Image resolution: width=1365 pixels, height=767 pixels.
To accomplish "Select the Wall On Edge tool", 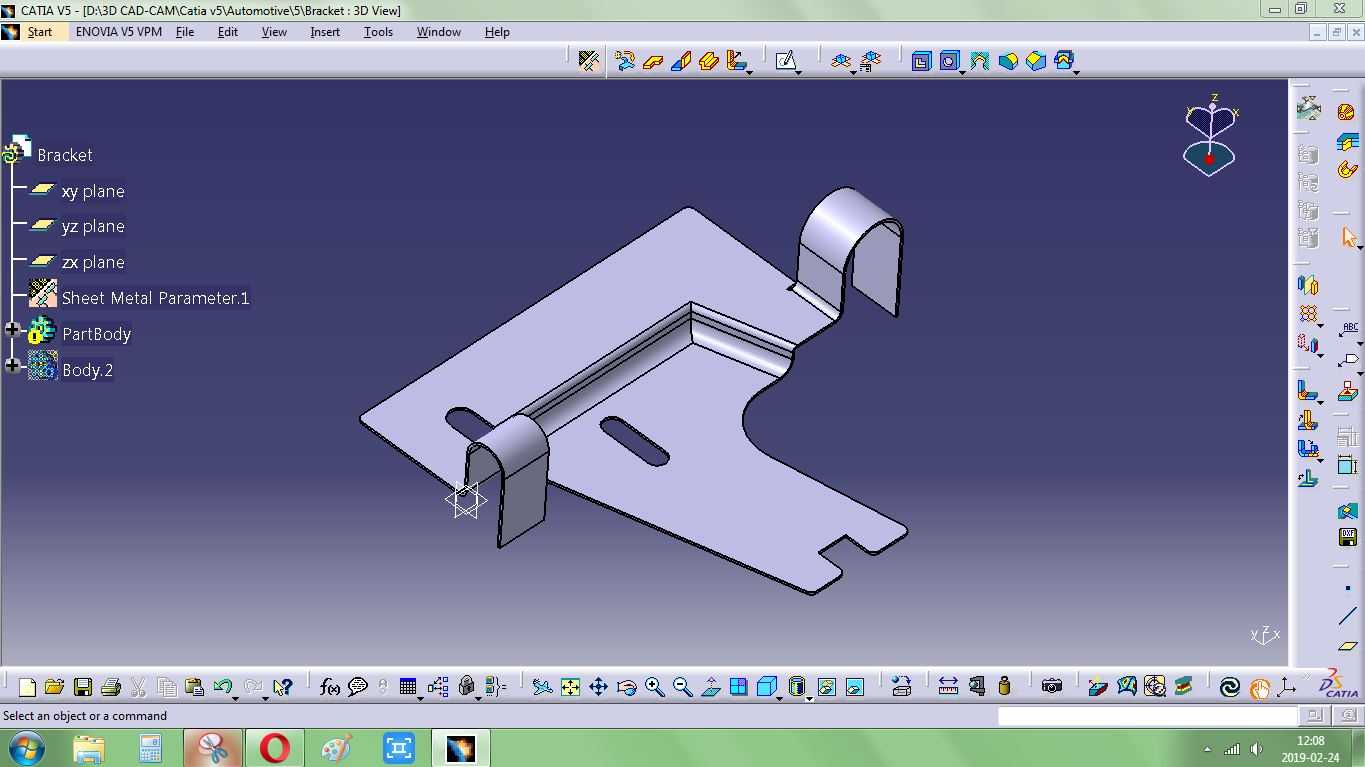I will tap(681, 61).
